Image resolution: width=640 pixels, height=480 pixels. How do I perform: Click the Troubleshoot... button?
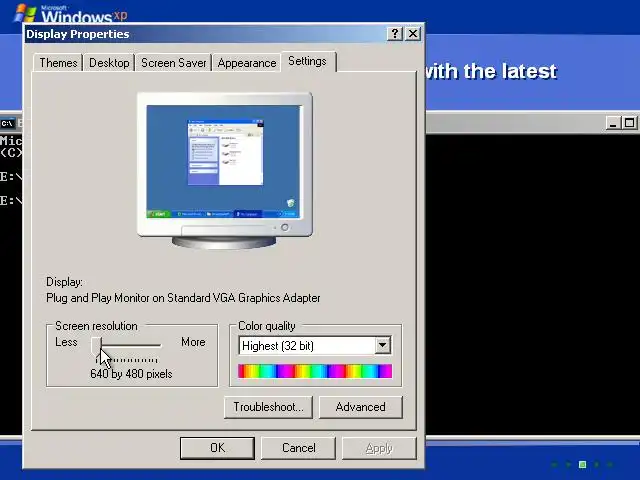(268, 407)
